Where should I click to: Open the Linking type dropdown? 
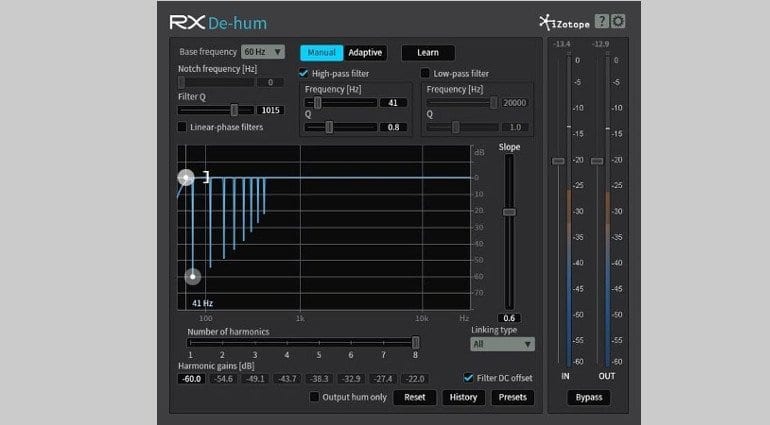502,344
